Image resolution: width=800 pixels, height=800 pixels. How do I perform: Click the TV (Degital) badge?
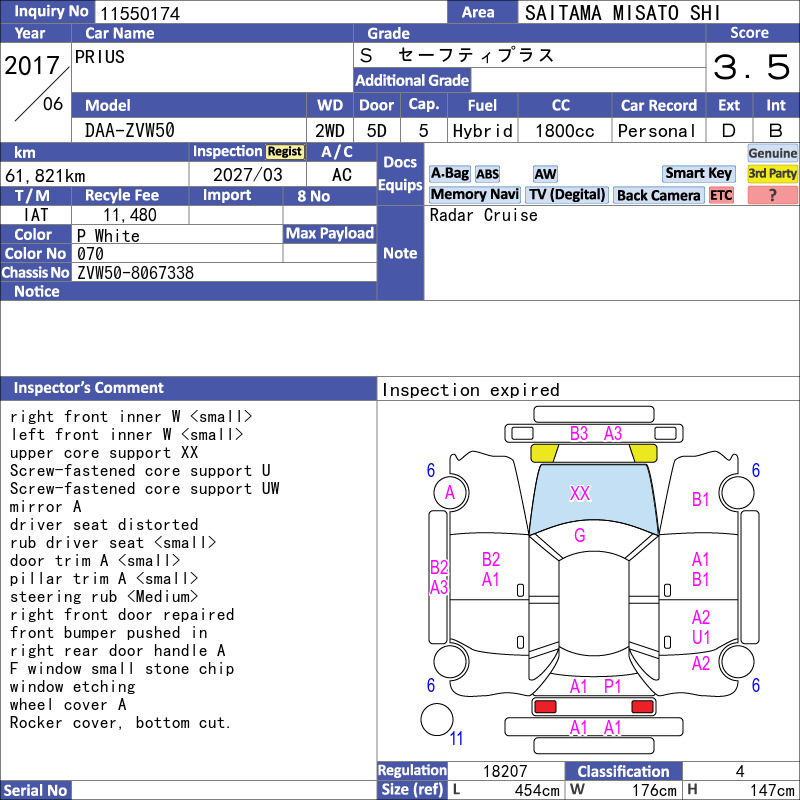click(x=567, y=195)
